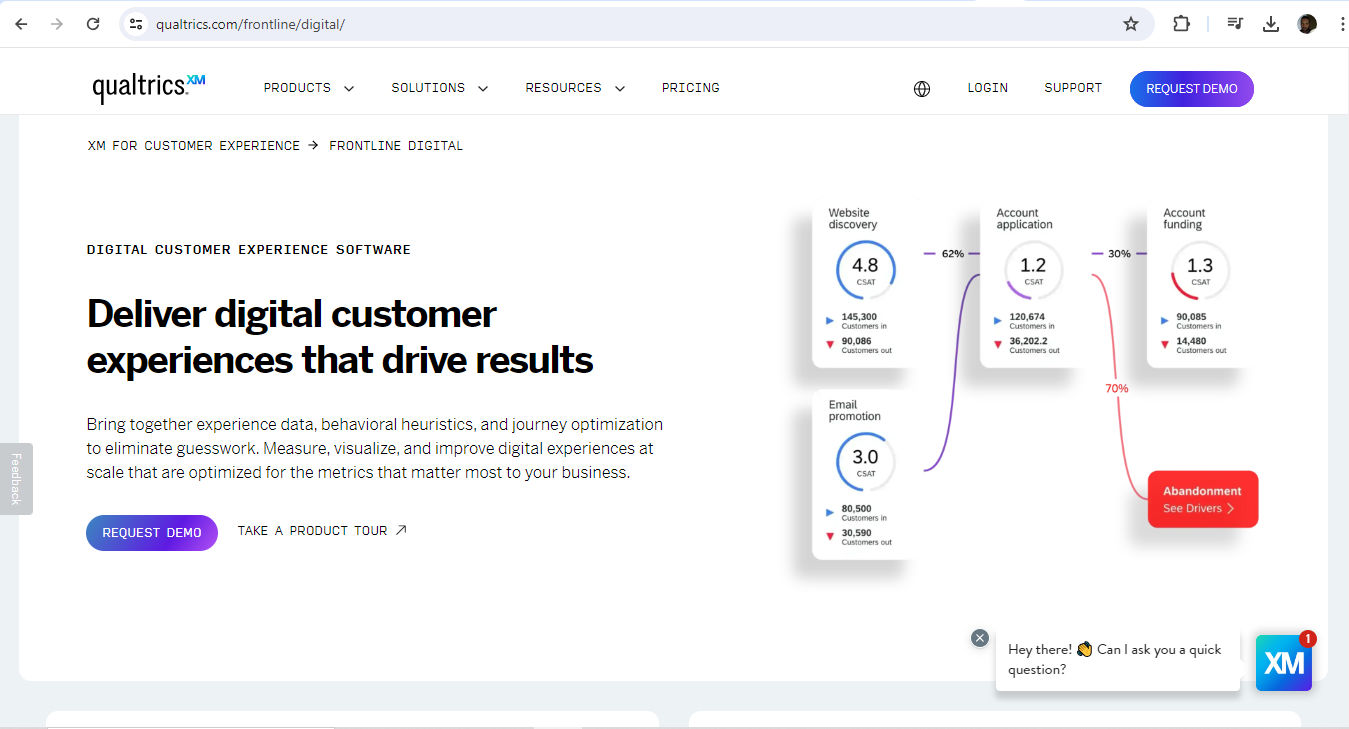Open the XM chat widget icon
This screenshot has width=1349, height=729.
[x=1284, y=663]
